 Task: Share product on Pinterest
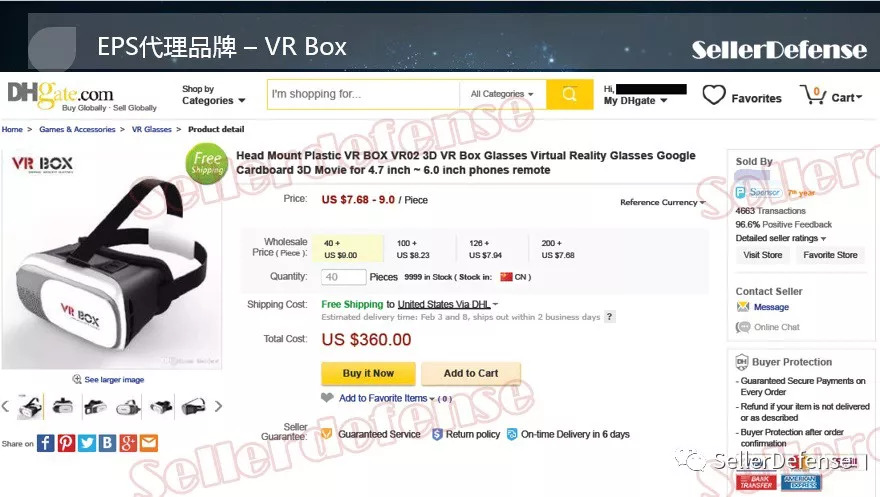pyautogui.click(x=66, y=443)
